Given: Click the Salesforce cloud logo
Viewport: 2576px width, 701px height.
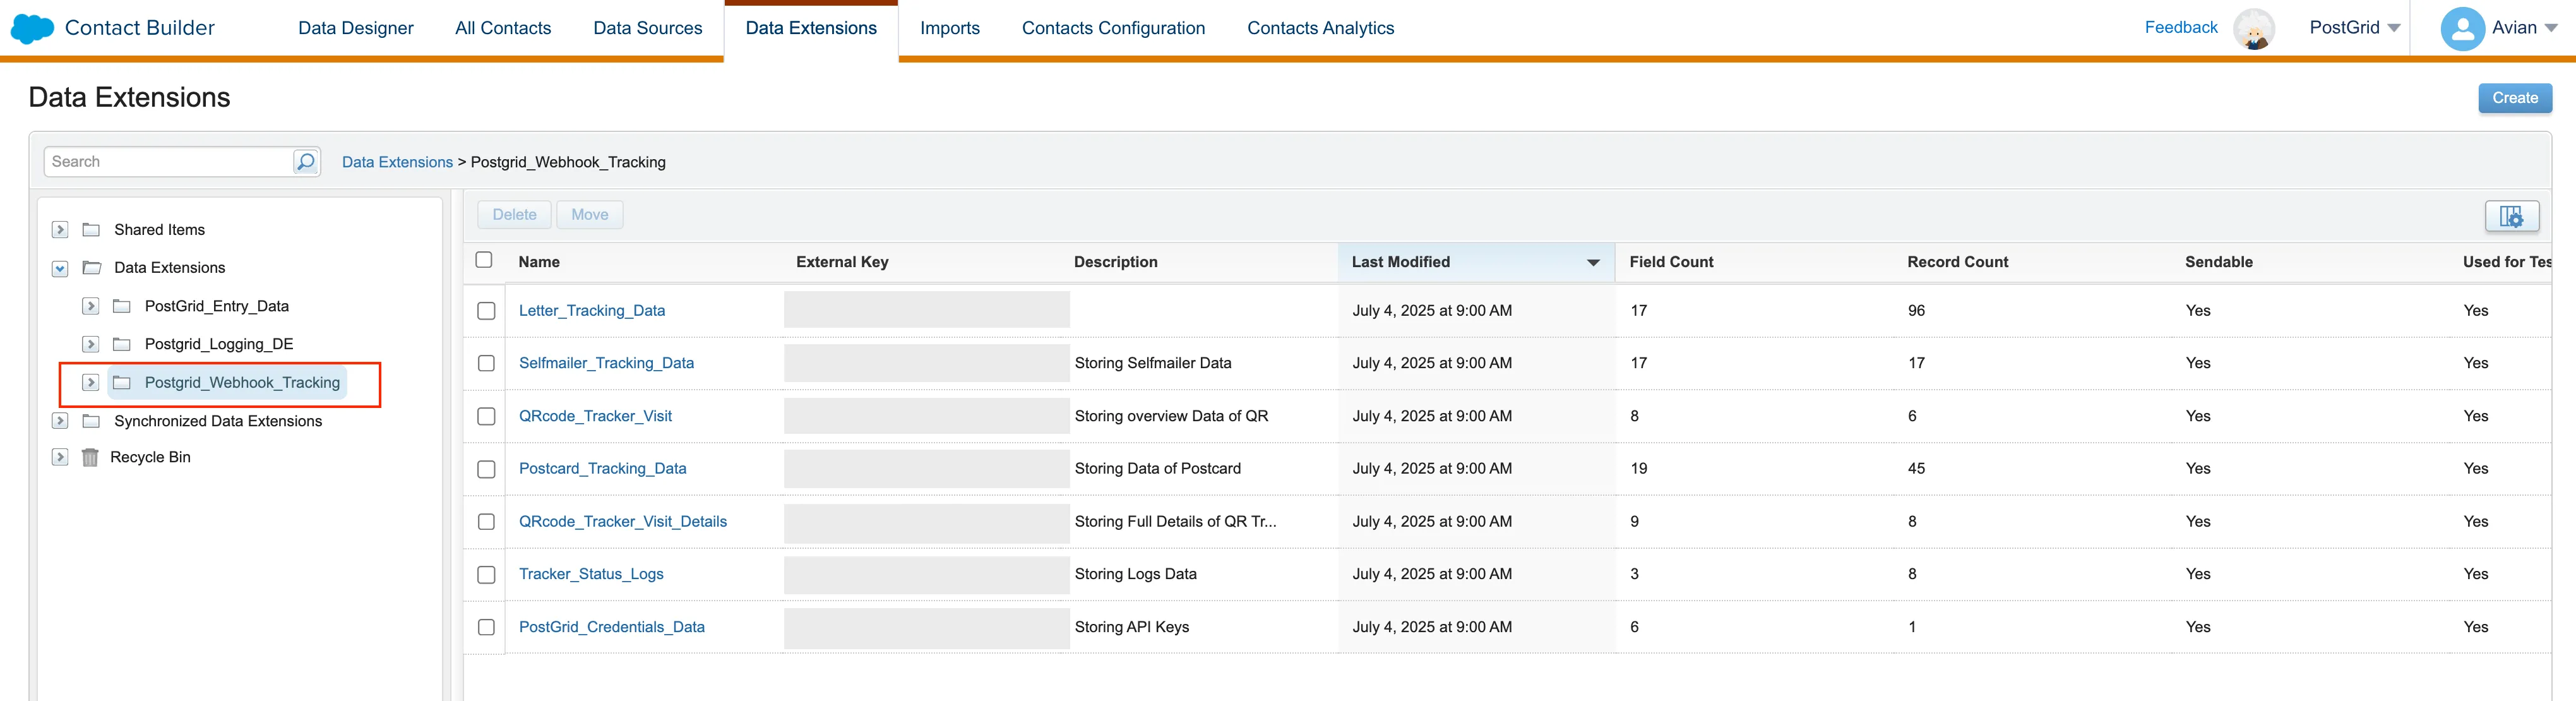Looking at the screenshot, I should [31, 28].
